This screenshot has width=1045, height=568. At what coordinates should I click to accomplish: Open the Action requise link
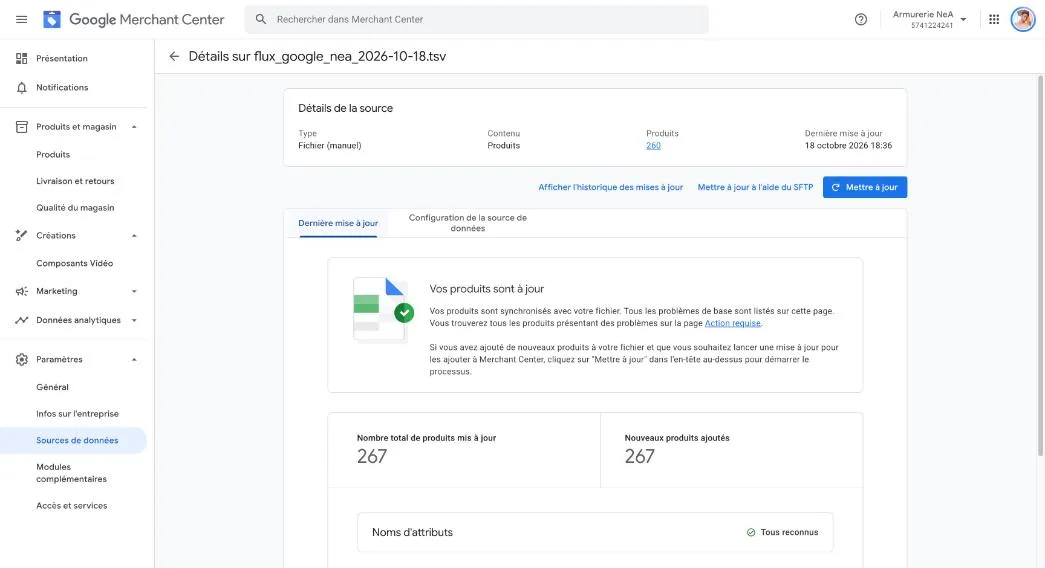732,323
